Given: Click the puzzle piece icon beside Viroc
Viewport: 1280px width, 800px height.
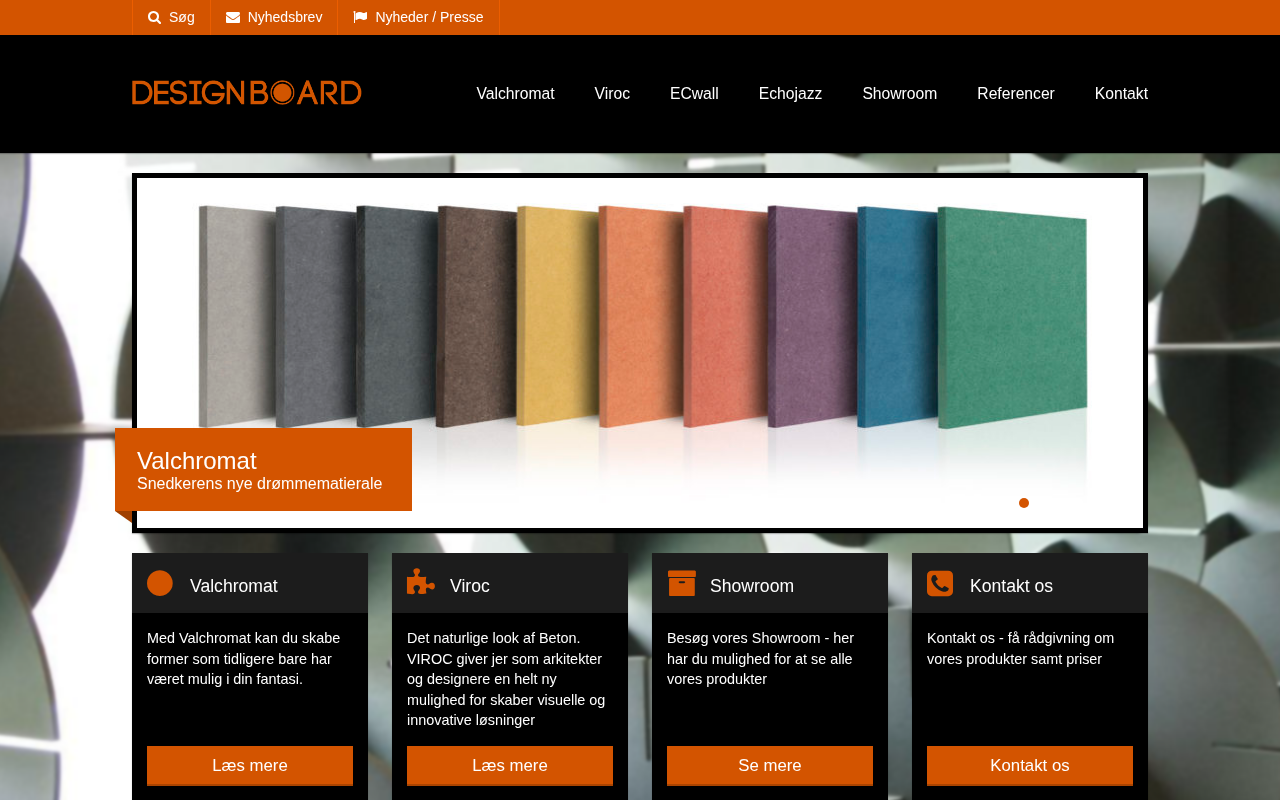Looking at the screenshot, I should (421, 582).
